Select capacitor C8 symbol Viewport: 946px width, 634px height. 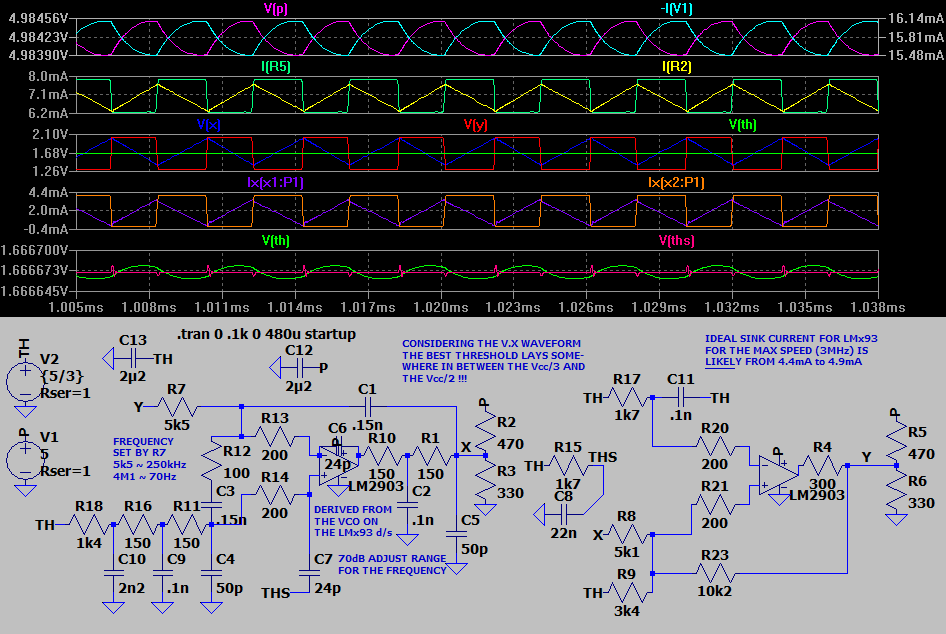565,513
